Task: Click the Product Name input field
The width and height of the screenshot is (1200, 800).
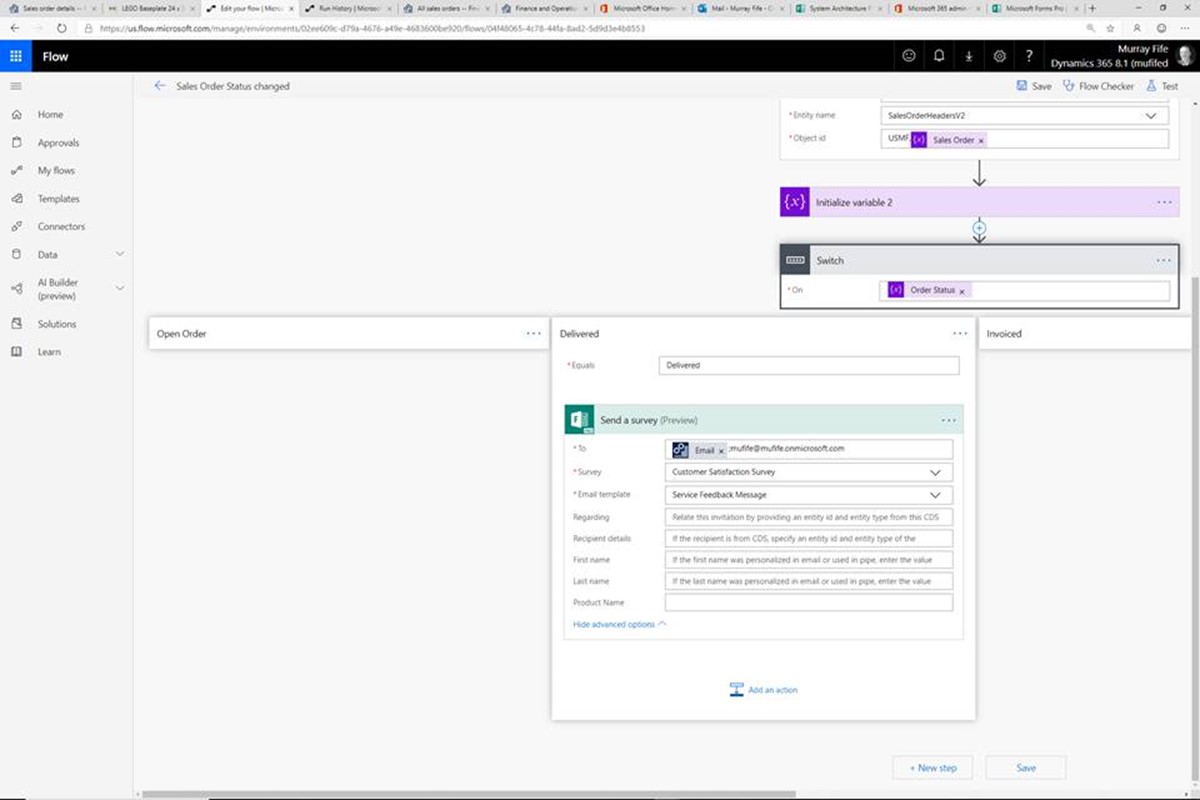Action: coord(808,603)
